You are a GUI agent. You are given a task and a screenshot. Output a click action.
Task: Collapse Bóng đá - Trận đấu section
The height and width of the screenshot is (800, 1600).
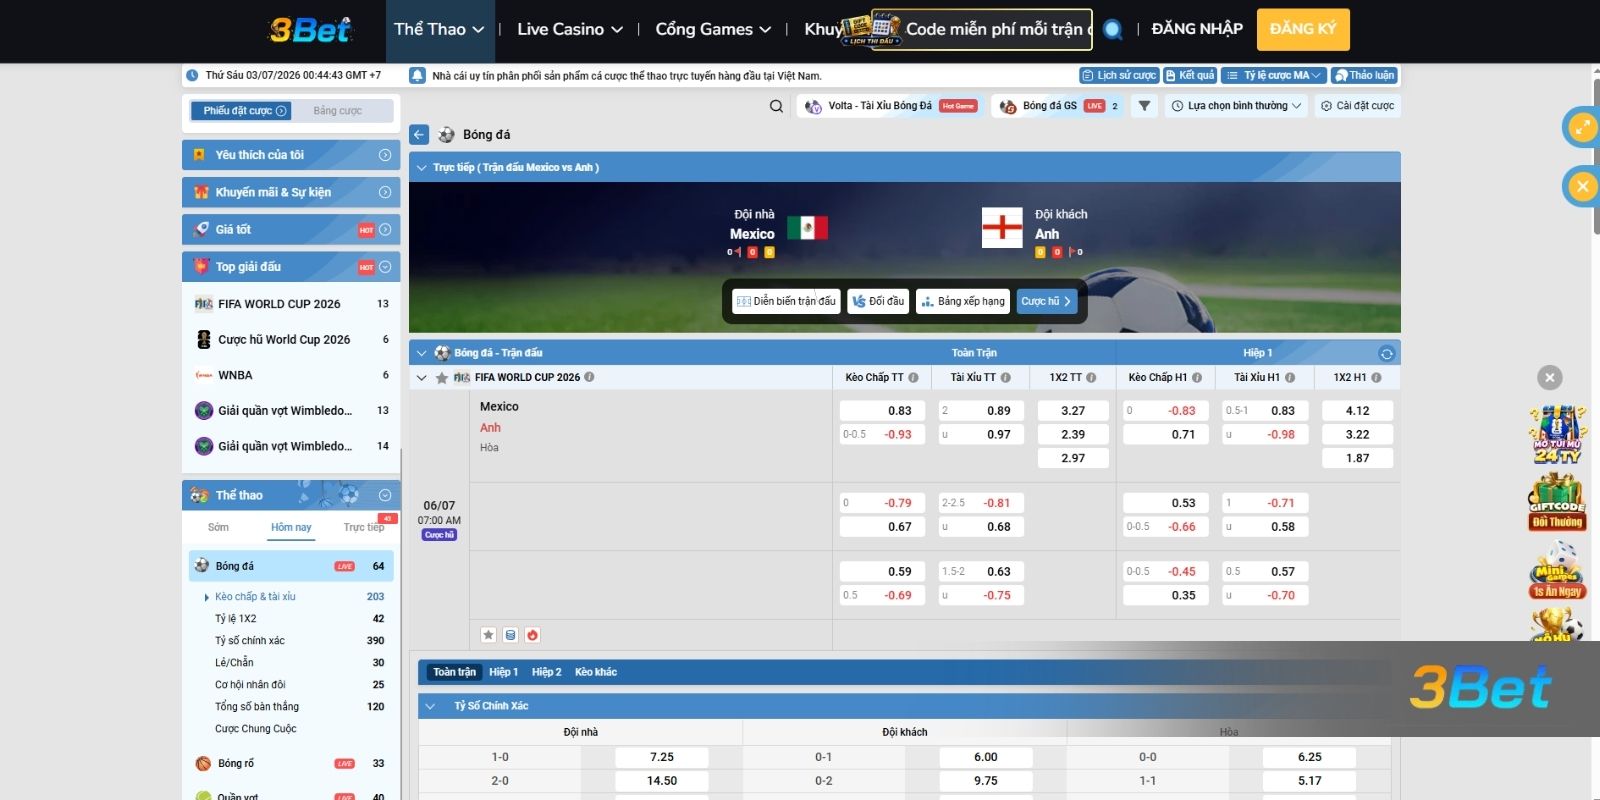[421, 353]
